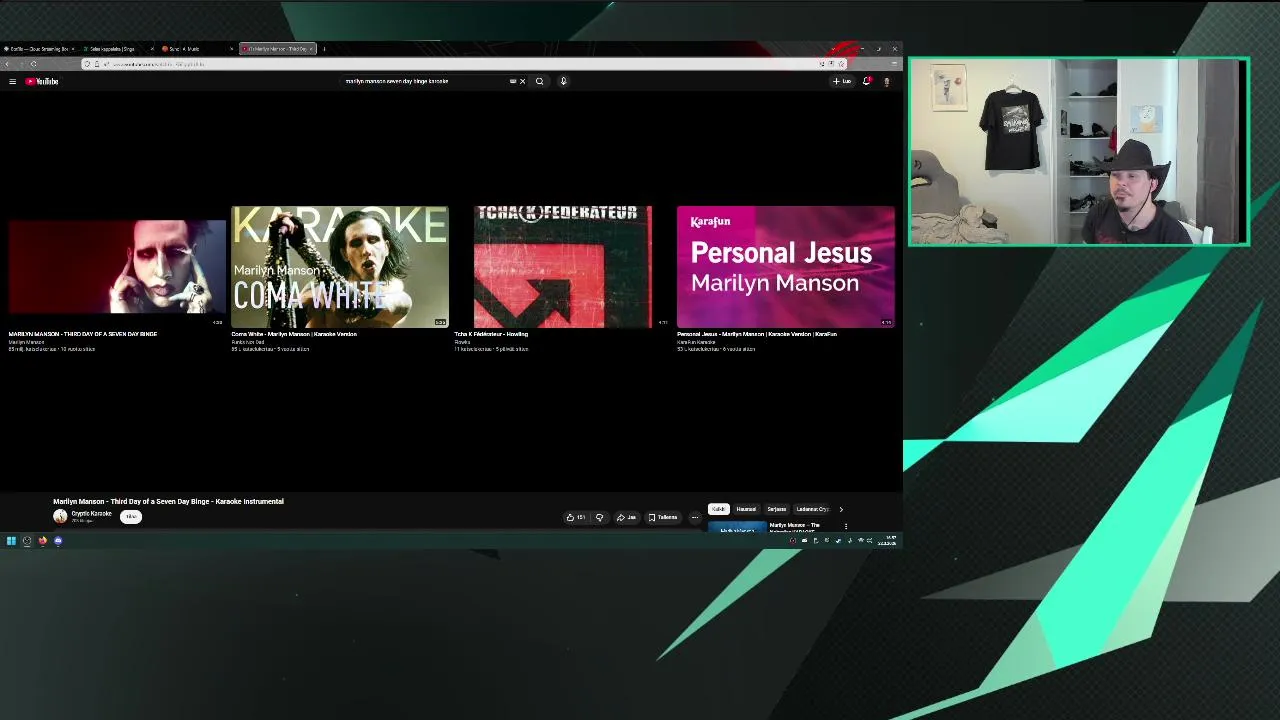
Task: Select the Kaikki filter chip
Action: coord(719,509)
